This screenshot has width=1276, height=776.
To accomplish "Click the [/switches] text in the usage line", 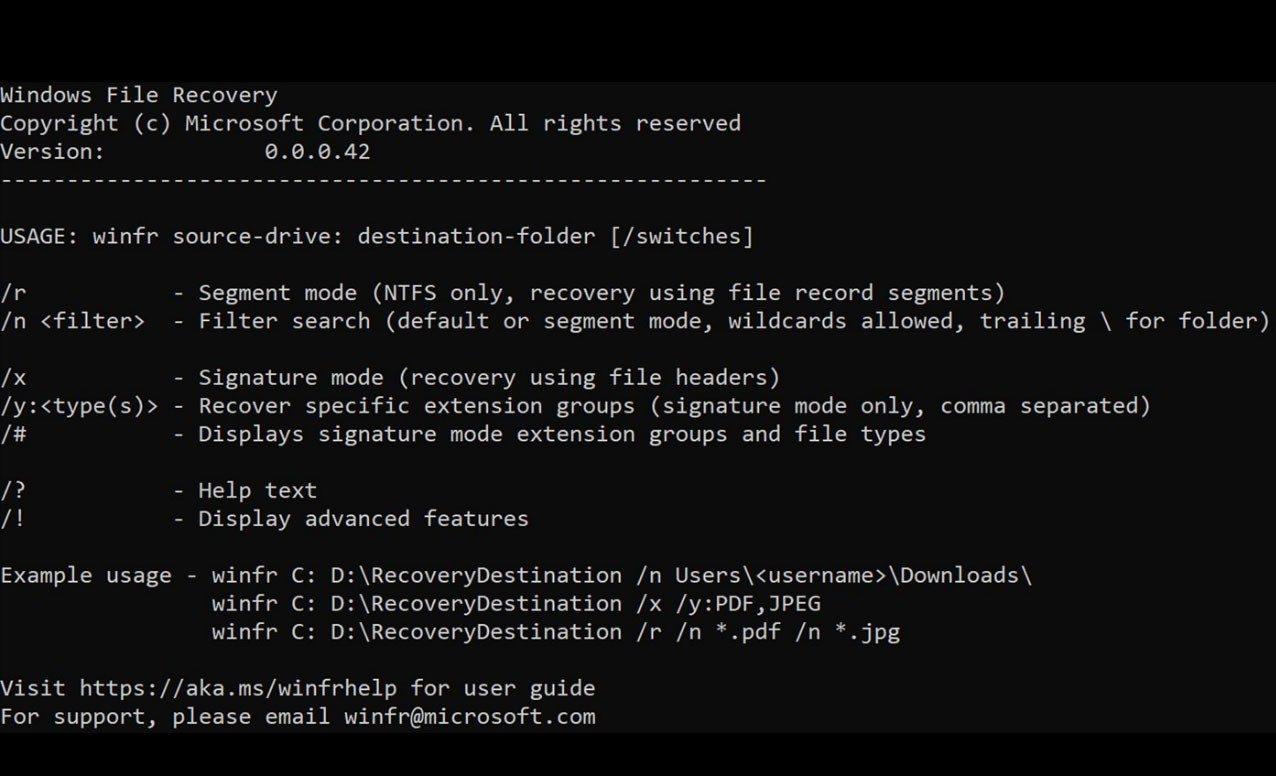I will click(681, 237).
